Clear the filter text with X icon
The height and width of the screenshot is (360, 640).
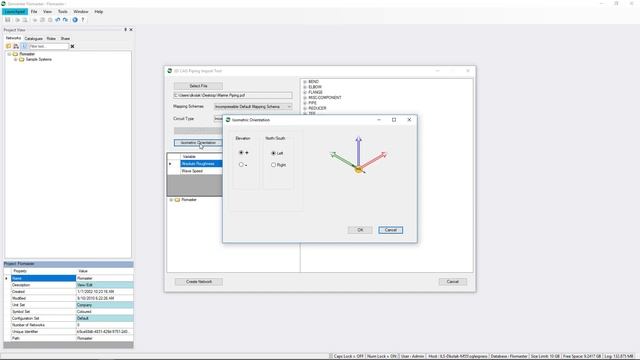[72, 47]
